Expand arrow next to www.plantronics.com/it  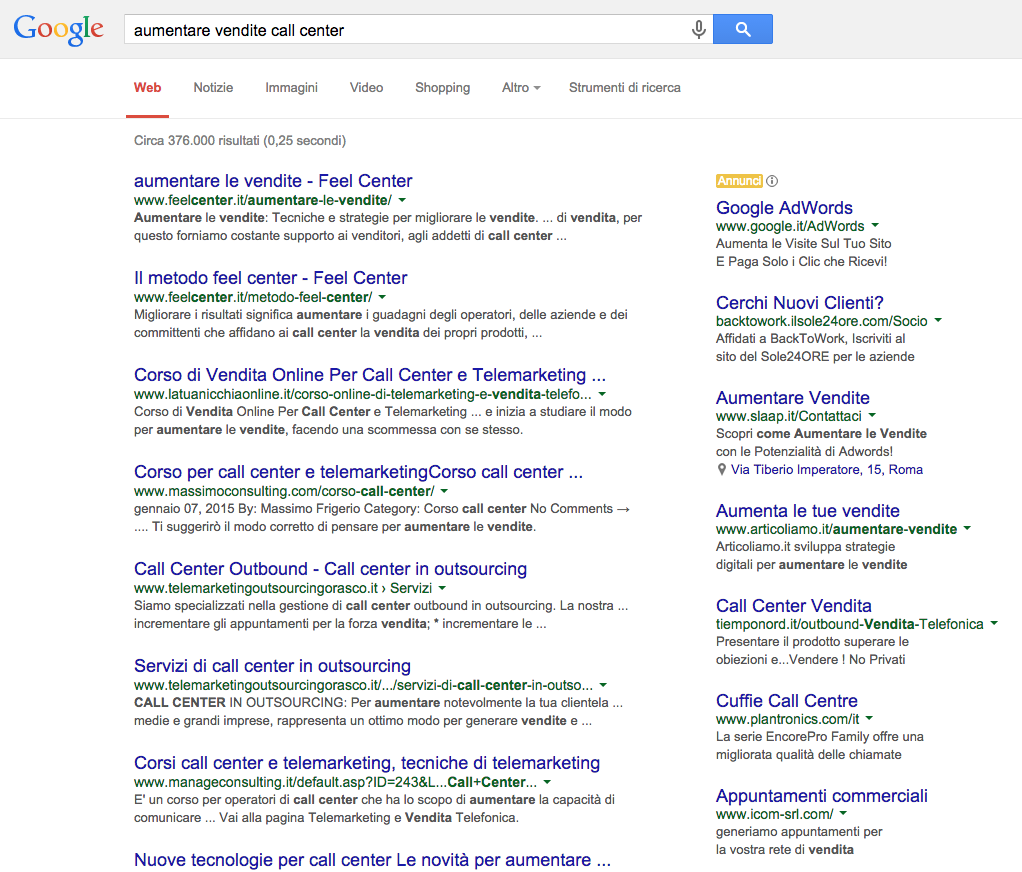click(869, 719)
